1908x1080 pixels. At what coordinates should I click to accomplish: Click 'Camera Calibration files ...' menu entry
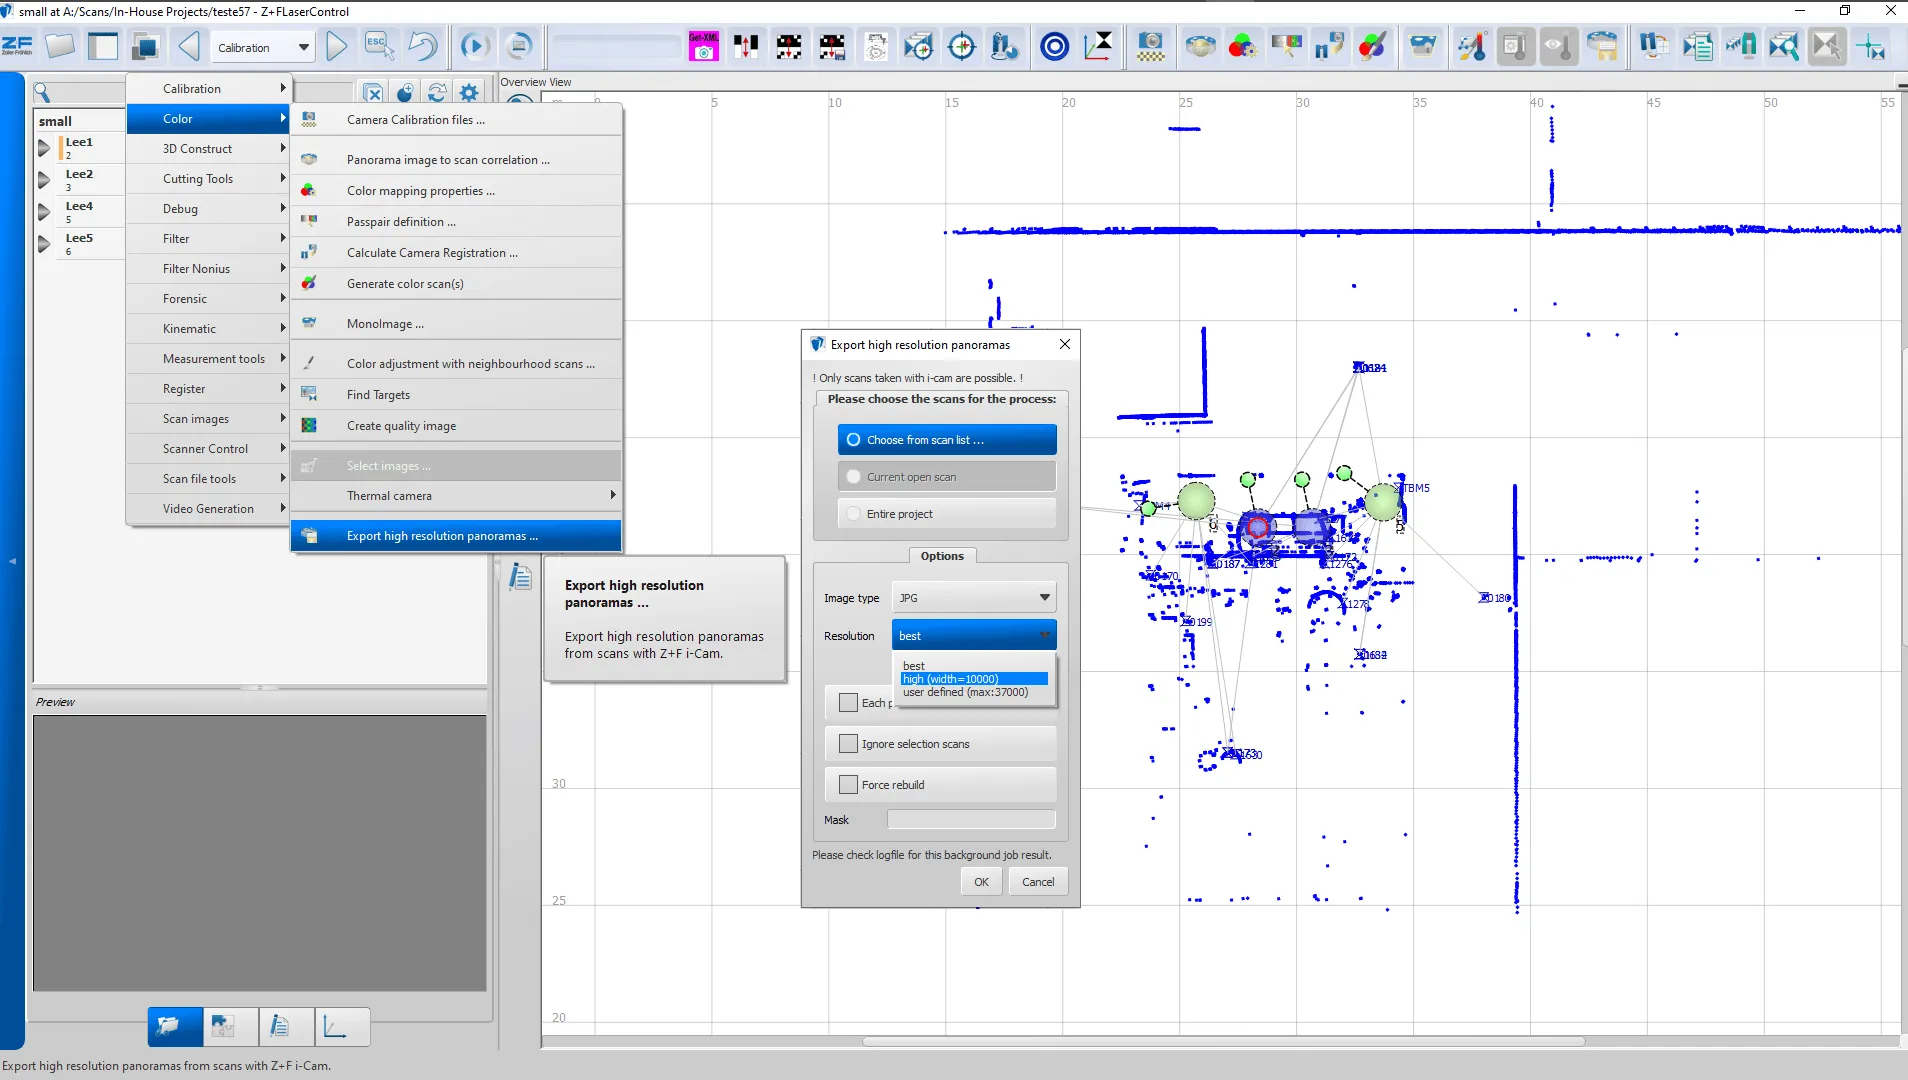click(x=456, y=120)
